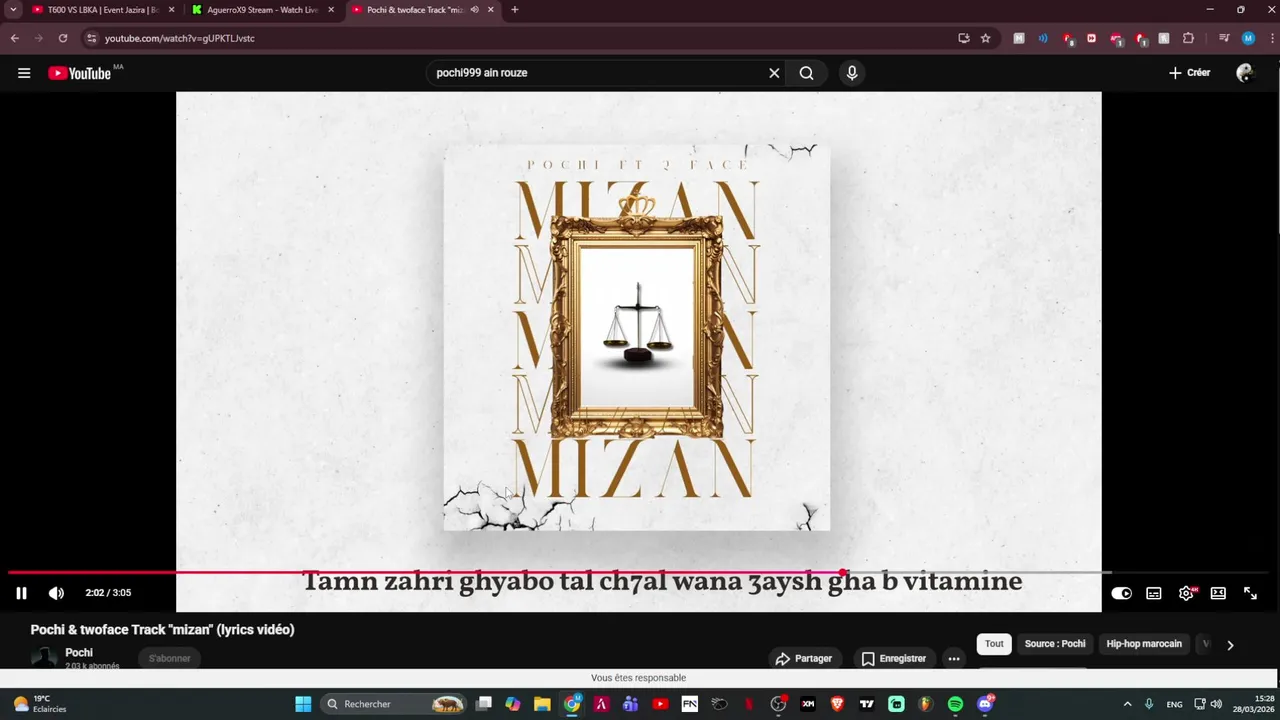This screenshot has width=1280, height=720.
Task: Click the taskbar Rechercher search box
Action: [x=395, y=704]
